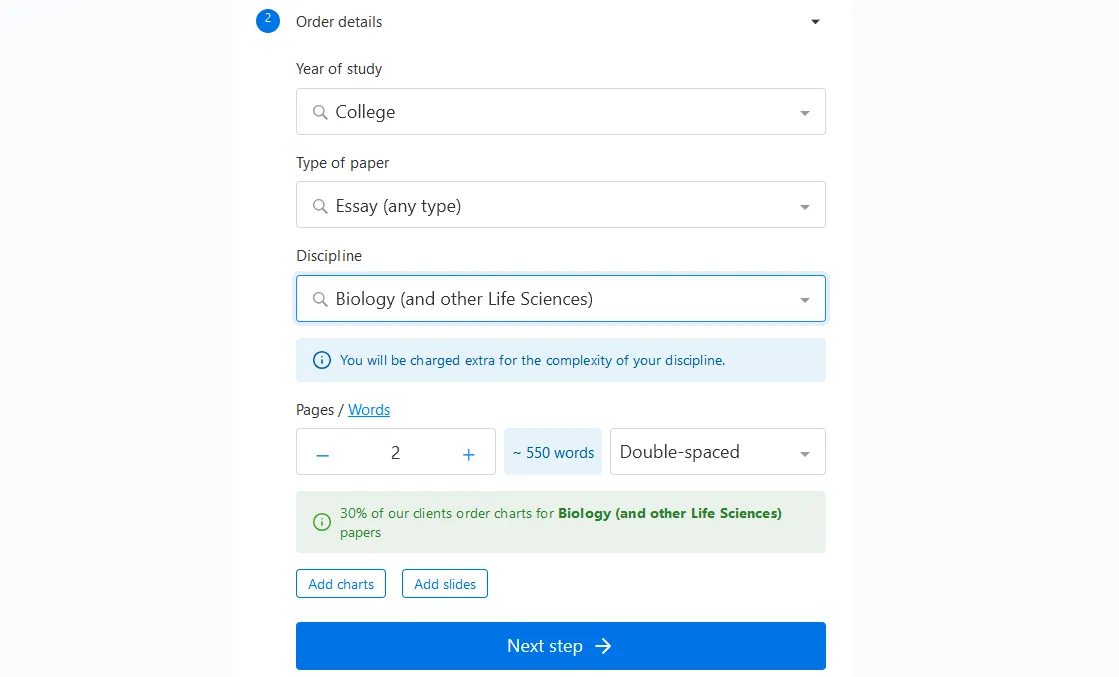The height and width of the screenshot is (677, 1119).
Task: Click the green info icon about charts
Action: 322,522
